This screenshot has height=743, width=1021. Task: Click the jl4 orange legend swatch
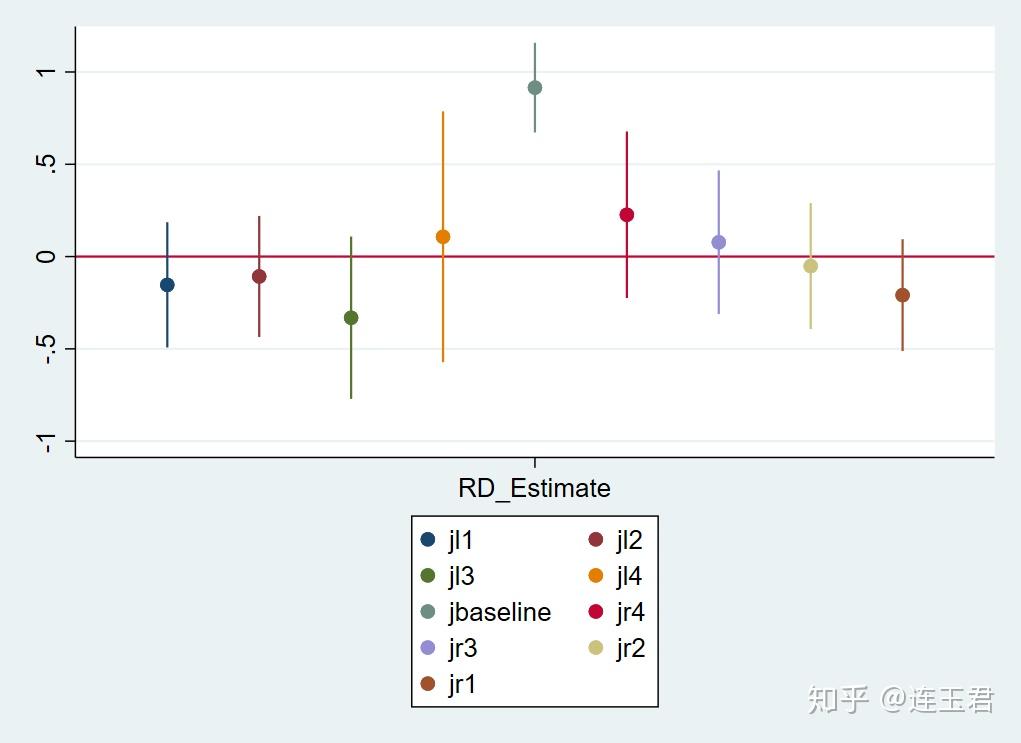point(596,576)
